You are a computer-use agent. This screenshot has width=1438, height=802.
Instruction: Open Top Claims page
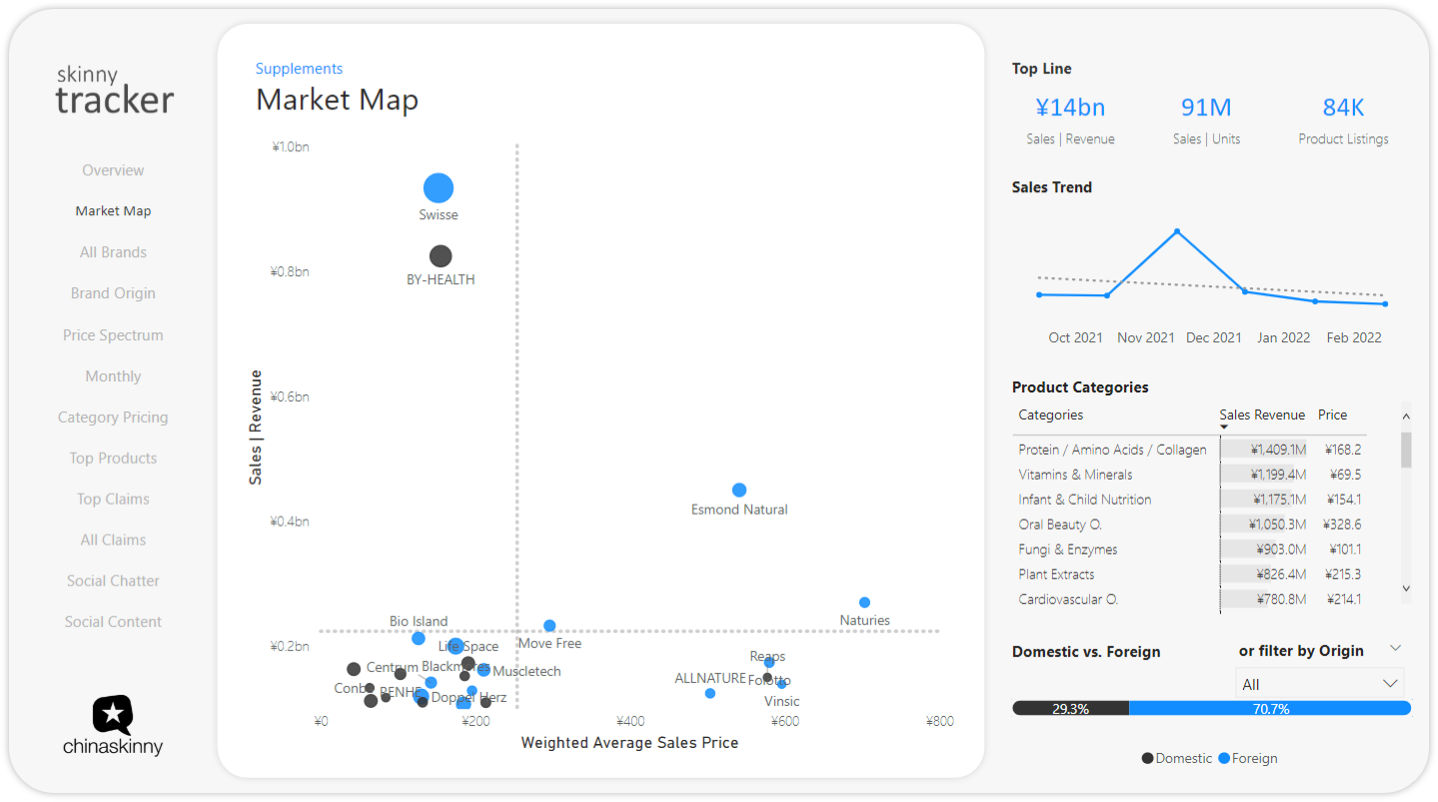113,499
